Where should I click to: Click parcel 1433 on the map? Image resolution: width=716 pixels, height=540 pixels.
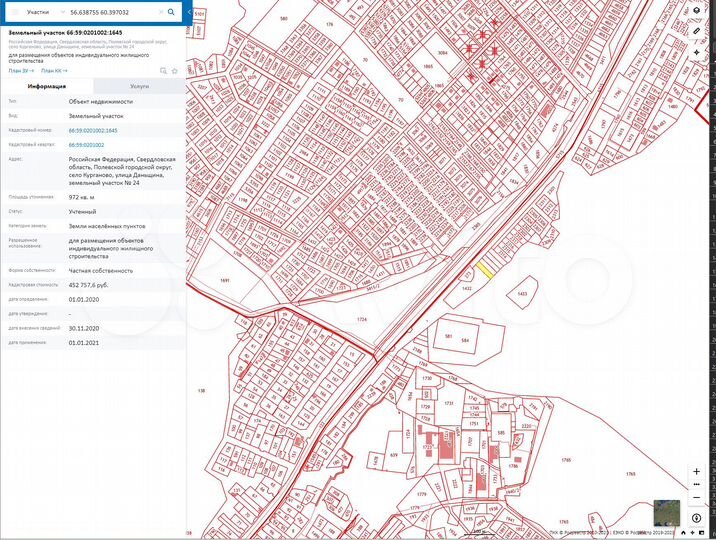coord(522,294)
